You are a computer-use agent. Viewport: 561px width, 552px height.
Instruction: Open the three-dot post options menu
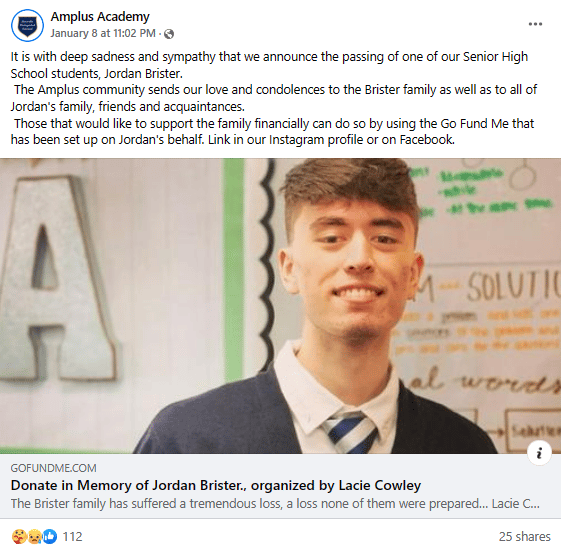pyautogui.click(x=535, y=24)
